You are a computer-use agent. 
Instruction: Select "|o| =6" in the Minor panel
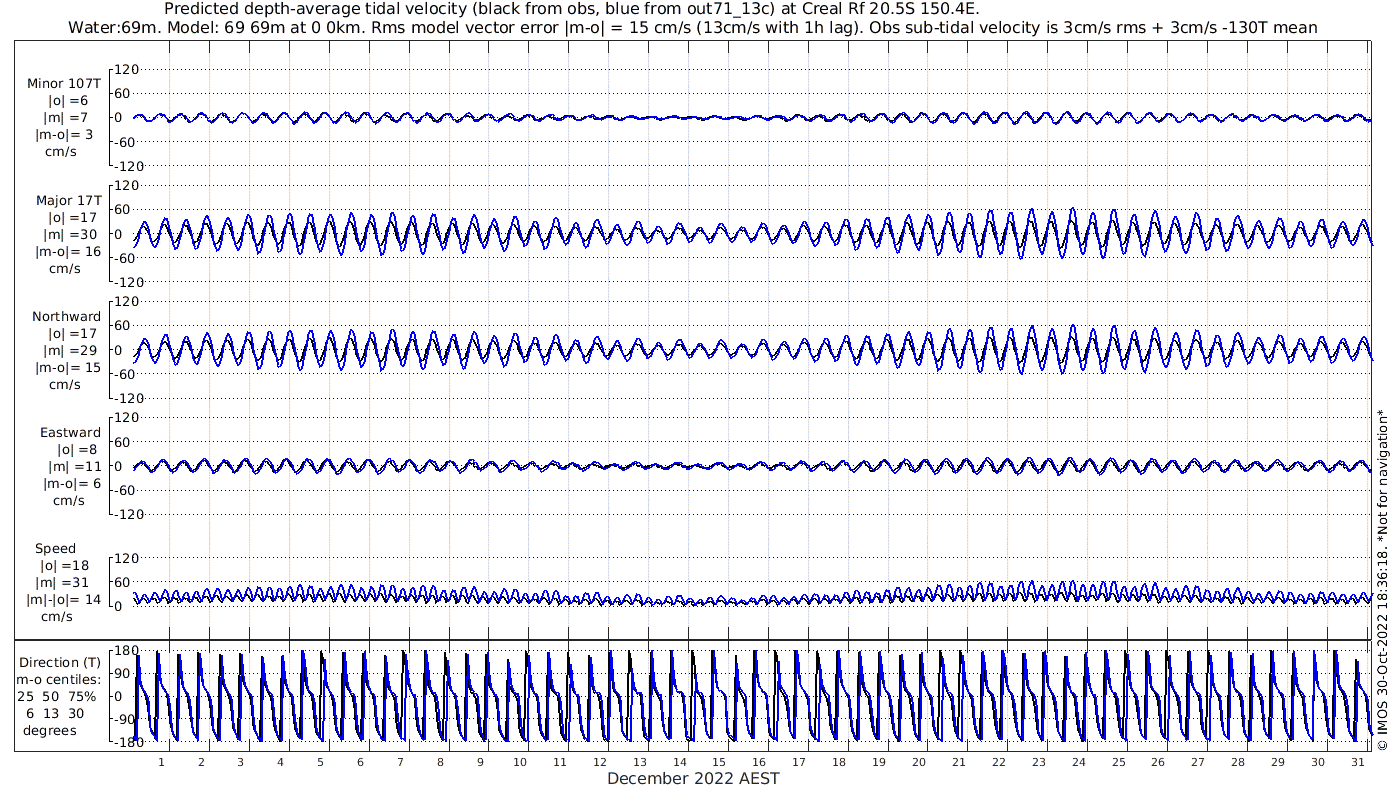[x=69, y=101]
